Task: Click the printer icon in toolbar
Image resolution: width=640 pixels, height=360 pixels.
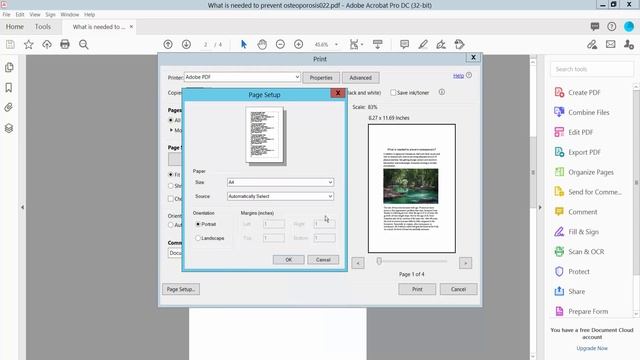Action: [x=65, y=44]
